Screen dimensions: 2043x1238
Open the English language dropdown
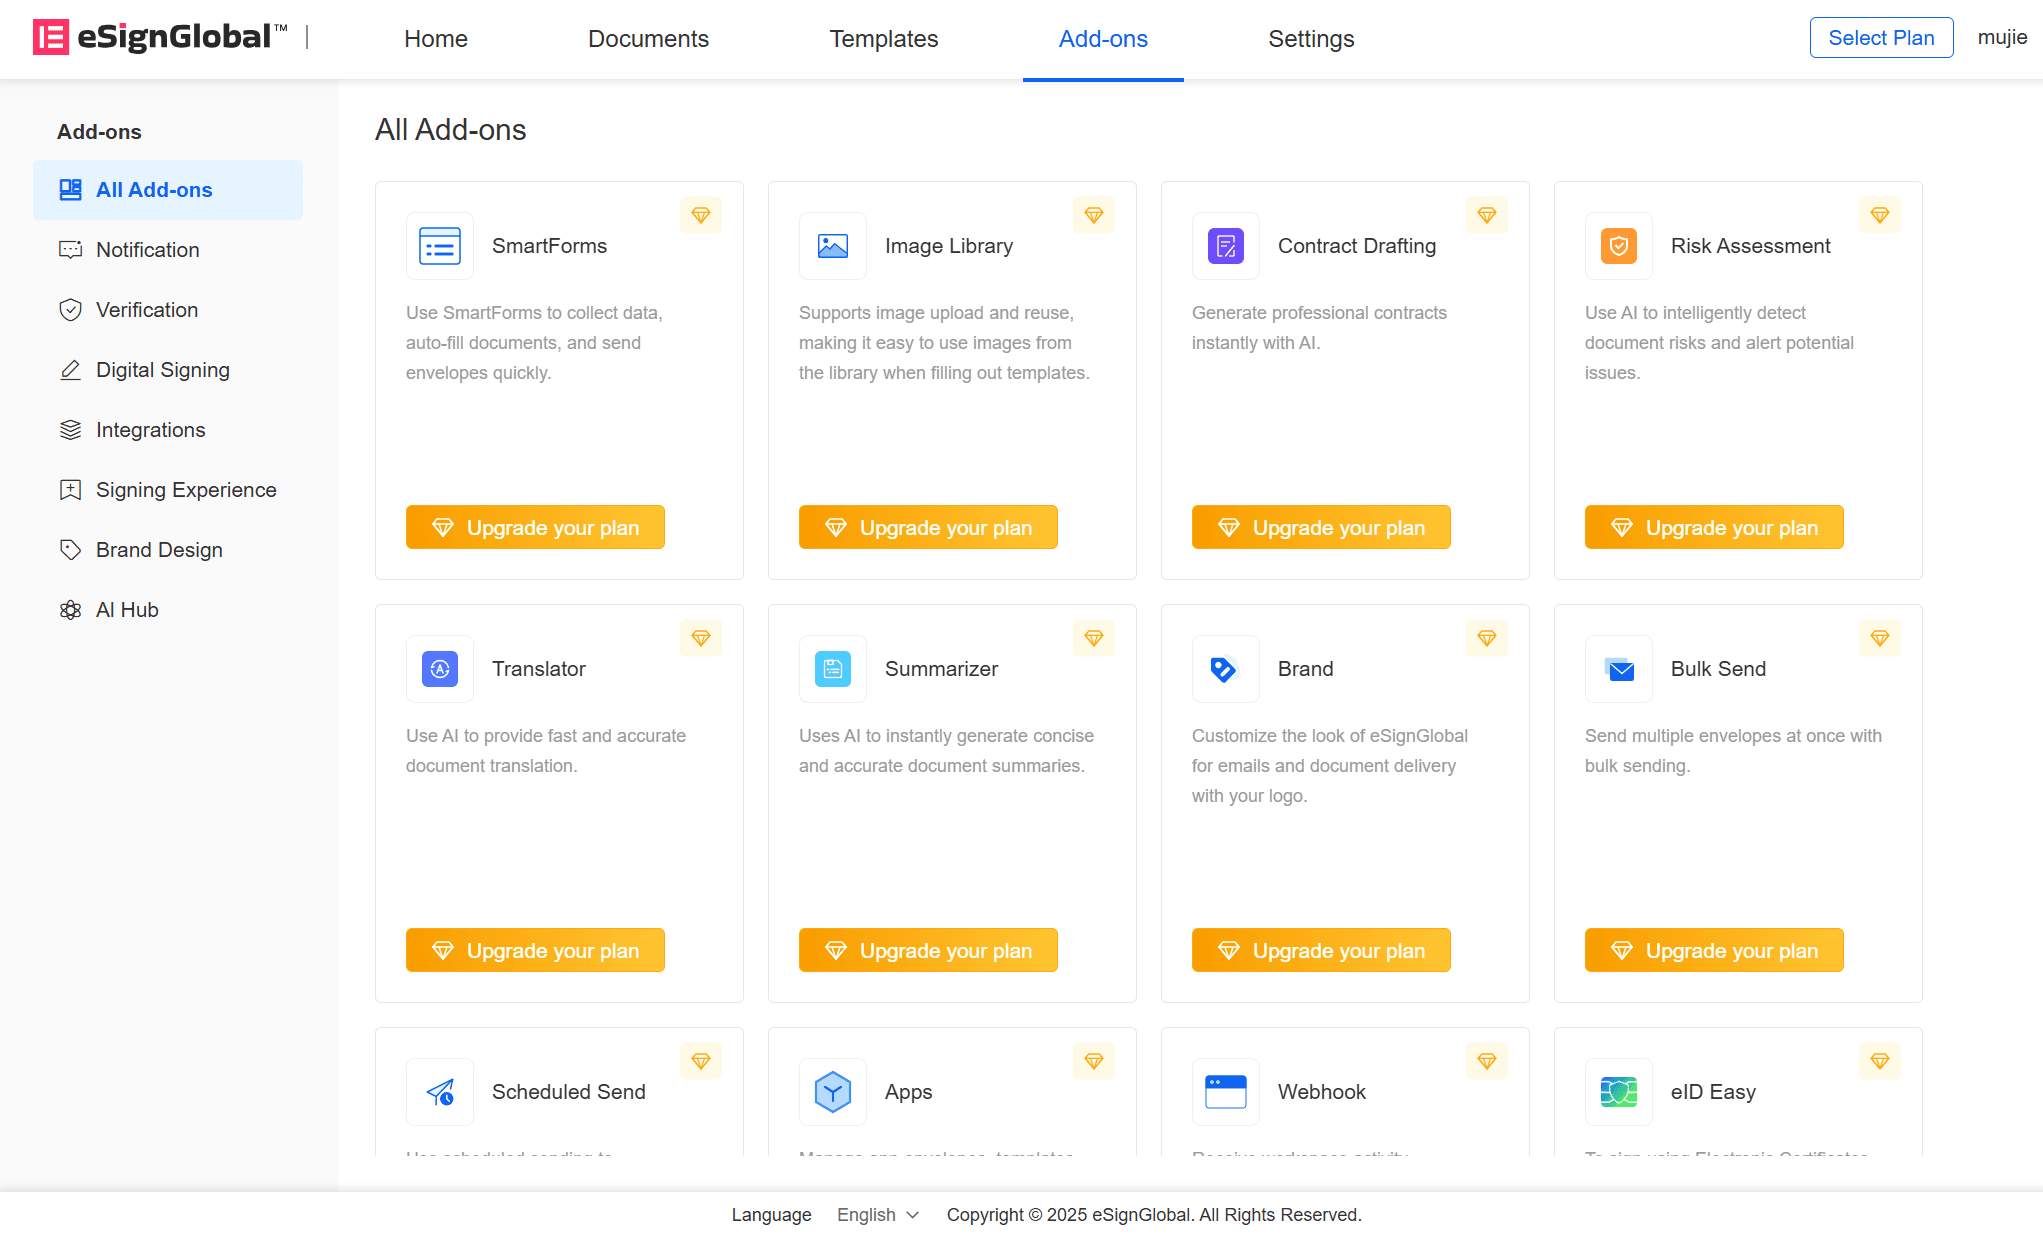point(878,1214)
